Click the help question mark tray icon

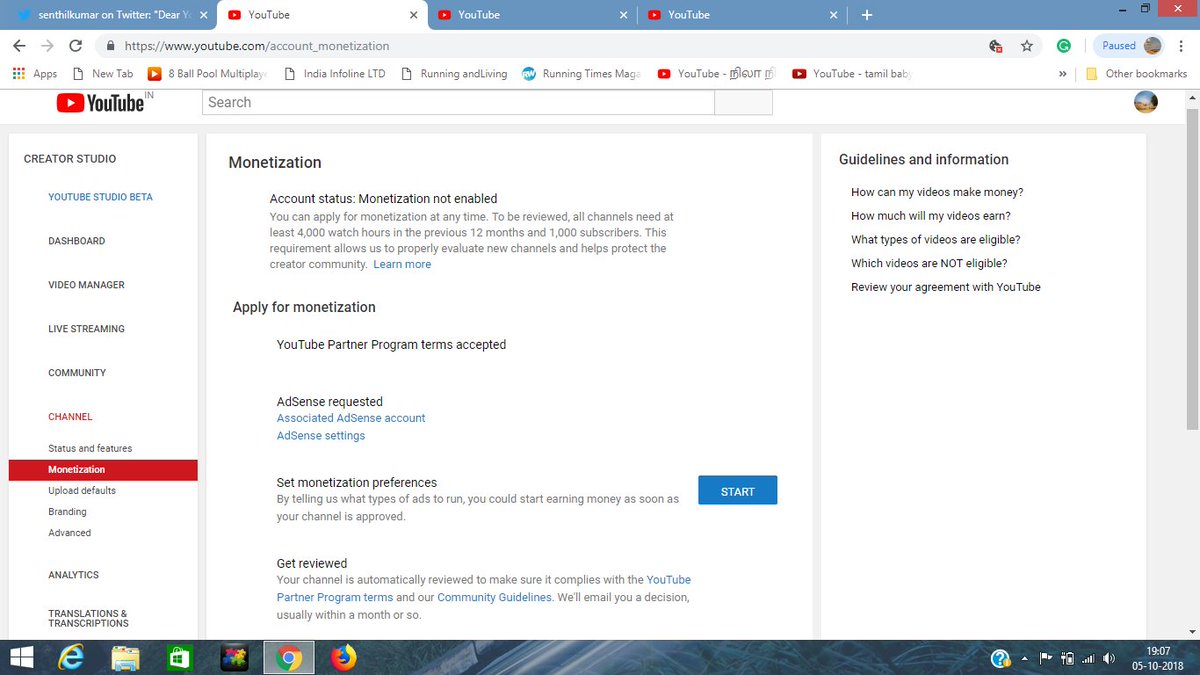pyautogui.click(x=1000, y=658)
